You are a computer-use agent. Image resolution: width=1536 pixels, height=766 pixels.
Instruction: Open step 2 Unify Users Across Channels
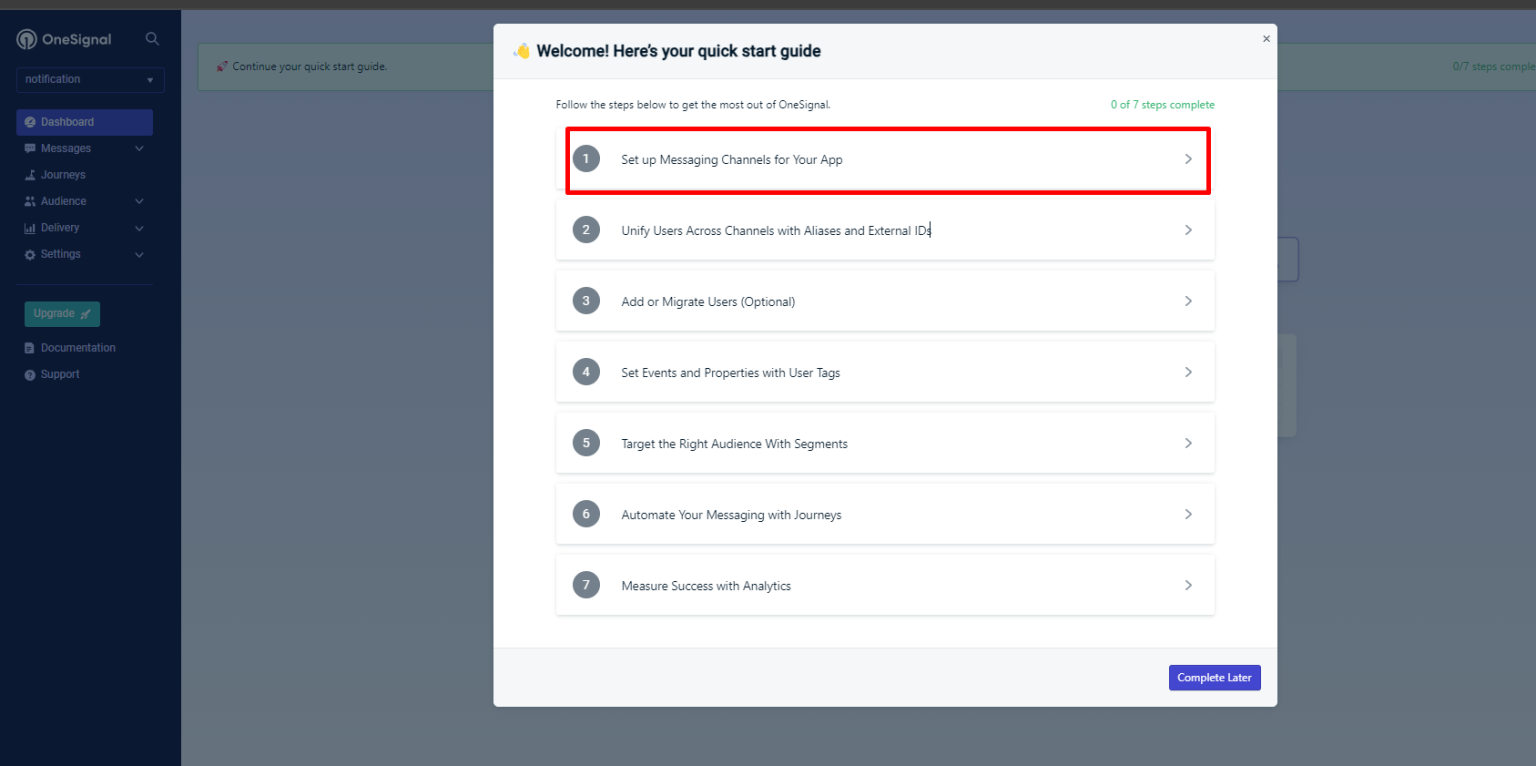tap(885, 230)
